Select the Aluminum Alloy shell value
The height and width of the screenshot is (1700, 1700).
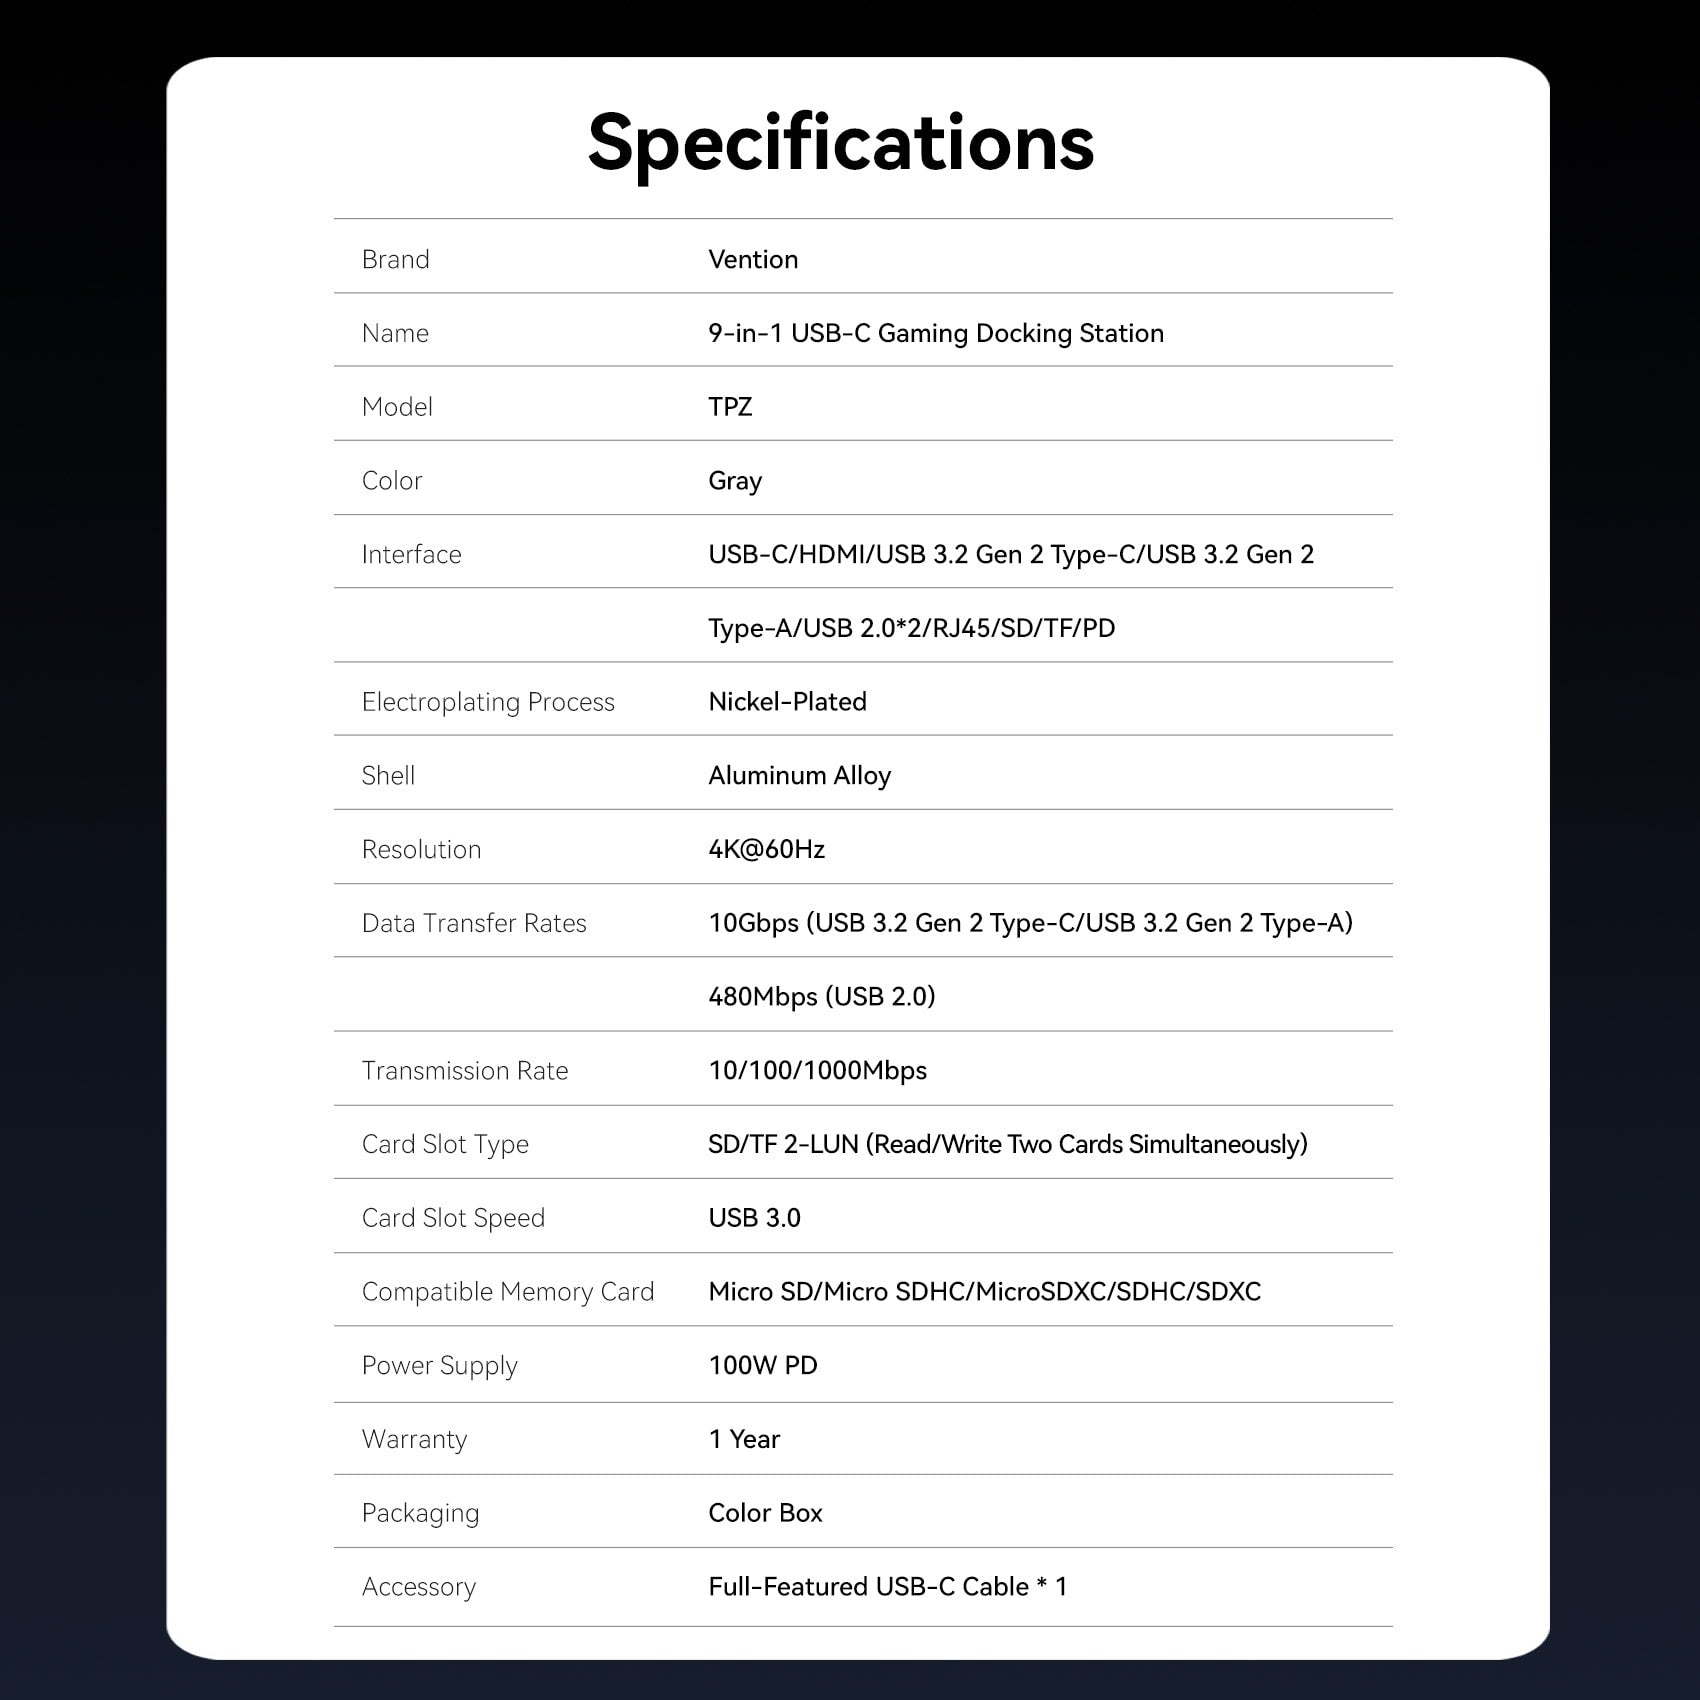pyautogui.click(x=800, y=776)
